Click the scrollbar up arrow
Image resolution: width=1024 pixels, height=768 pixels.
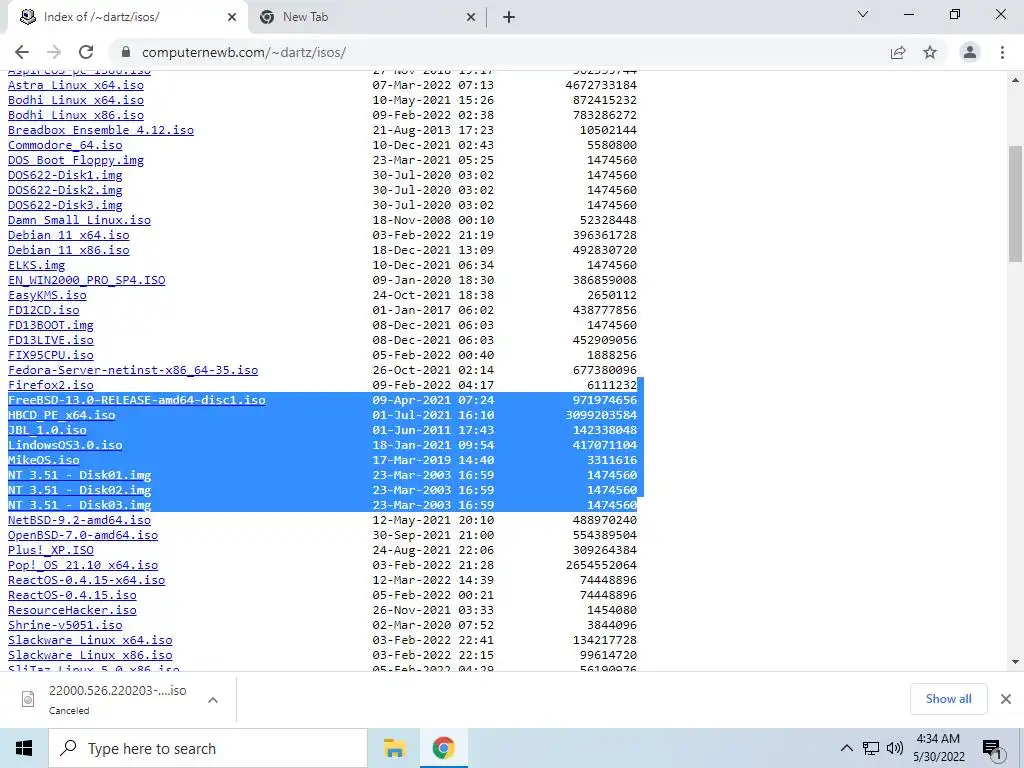pos(1016,80)
